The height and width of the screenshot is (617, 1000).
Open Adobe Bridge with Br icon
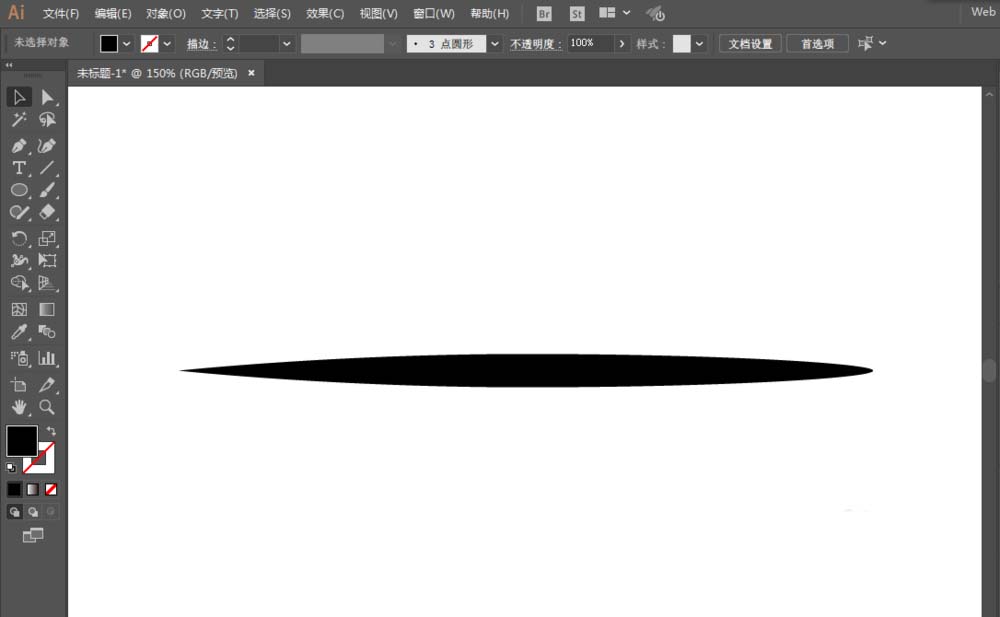(544, 14)
